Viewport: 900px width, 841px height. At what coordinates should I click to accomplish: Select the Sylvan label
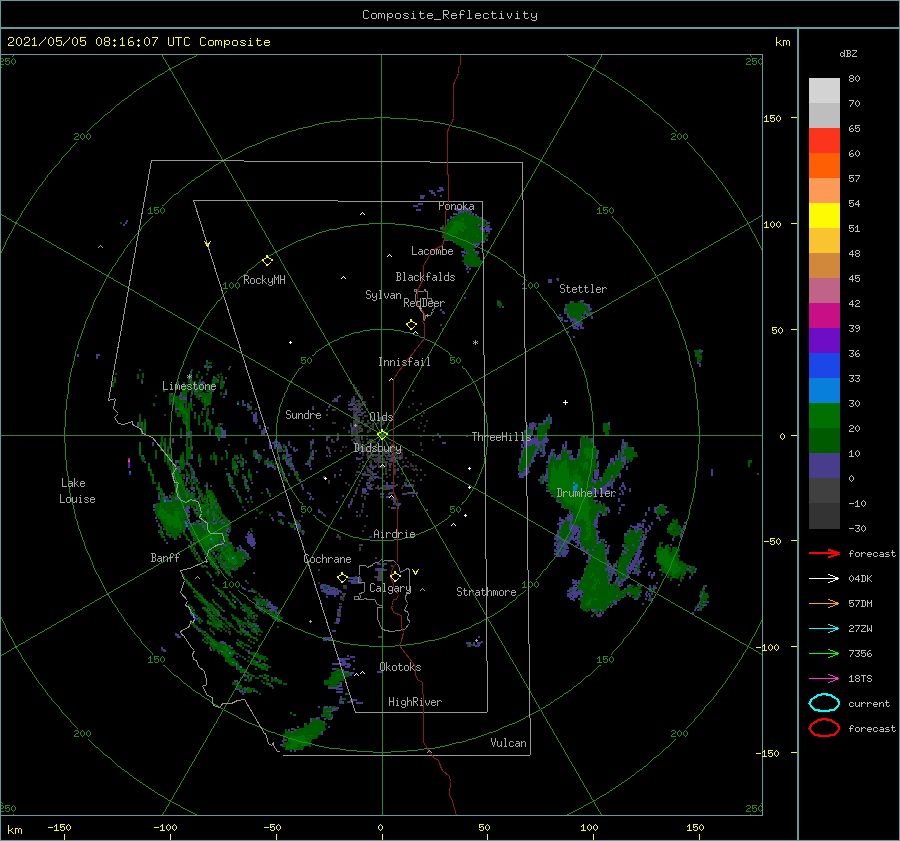coord(383,295)
